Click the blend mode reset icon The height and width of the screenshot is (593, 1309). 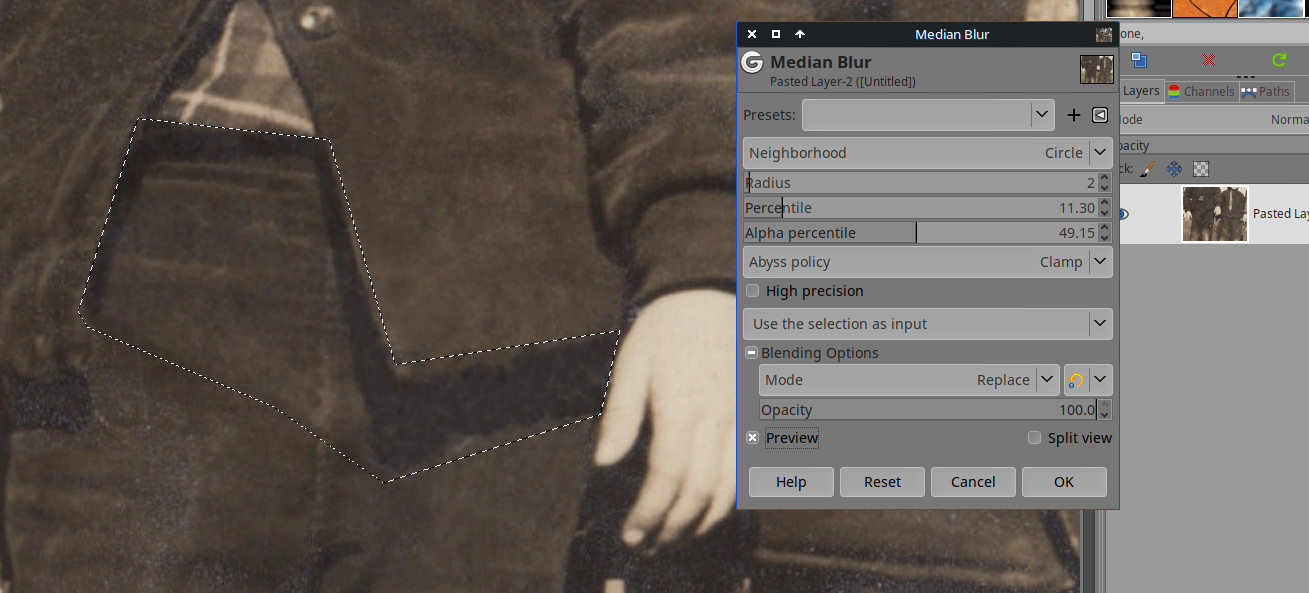coord(1076,380)
